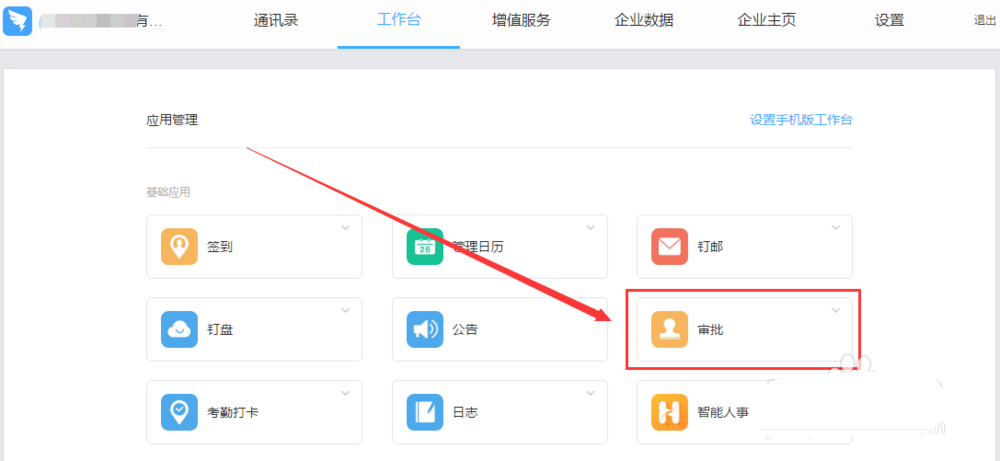Click the 智能人事 app label

[723, 413]
